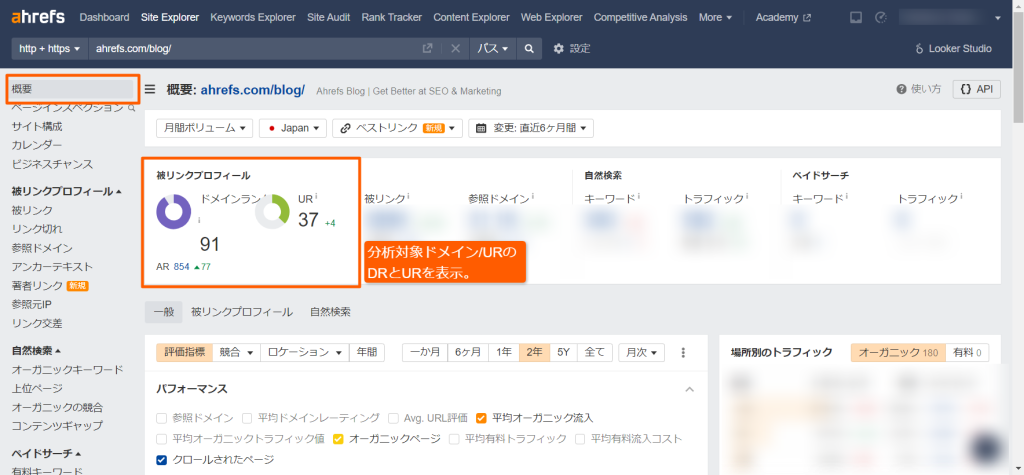Uncheck オーガニックページ checkbox
This screenshot has height=475, width=1024.
338,438
